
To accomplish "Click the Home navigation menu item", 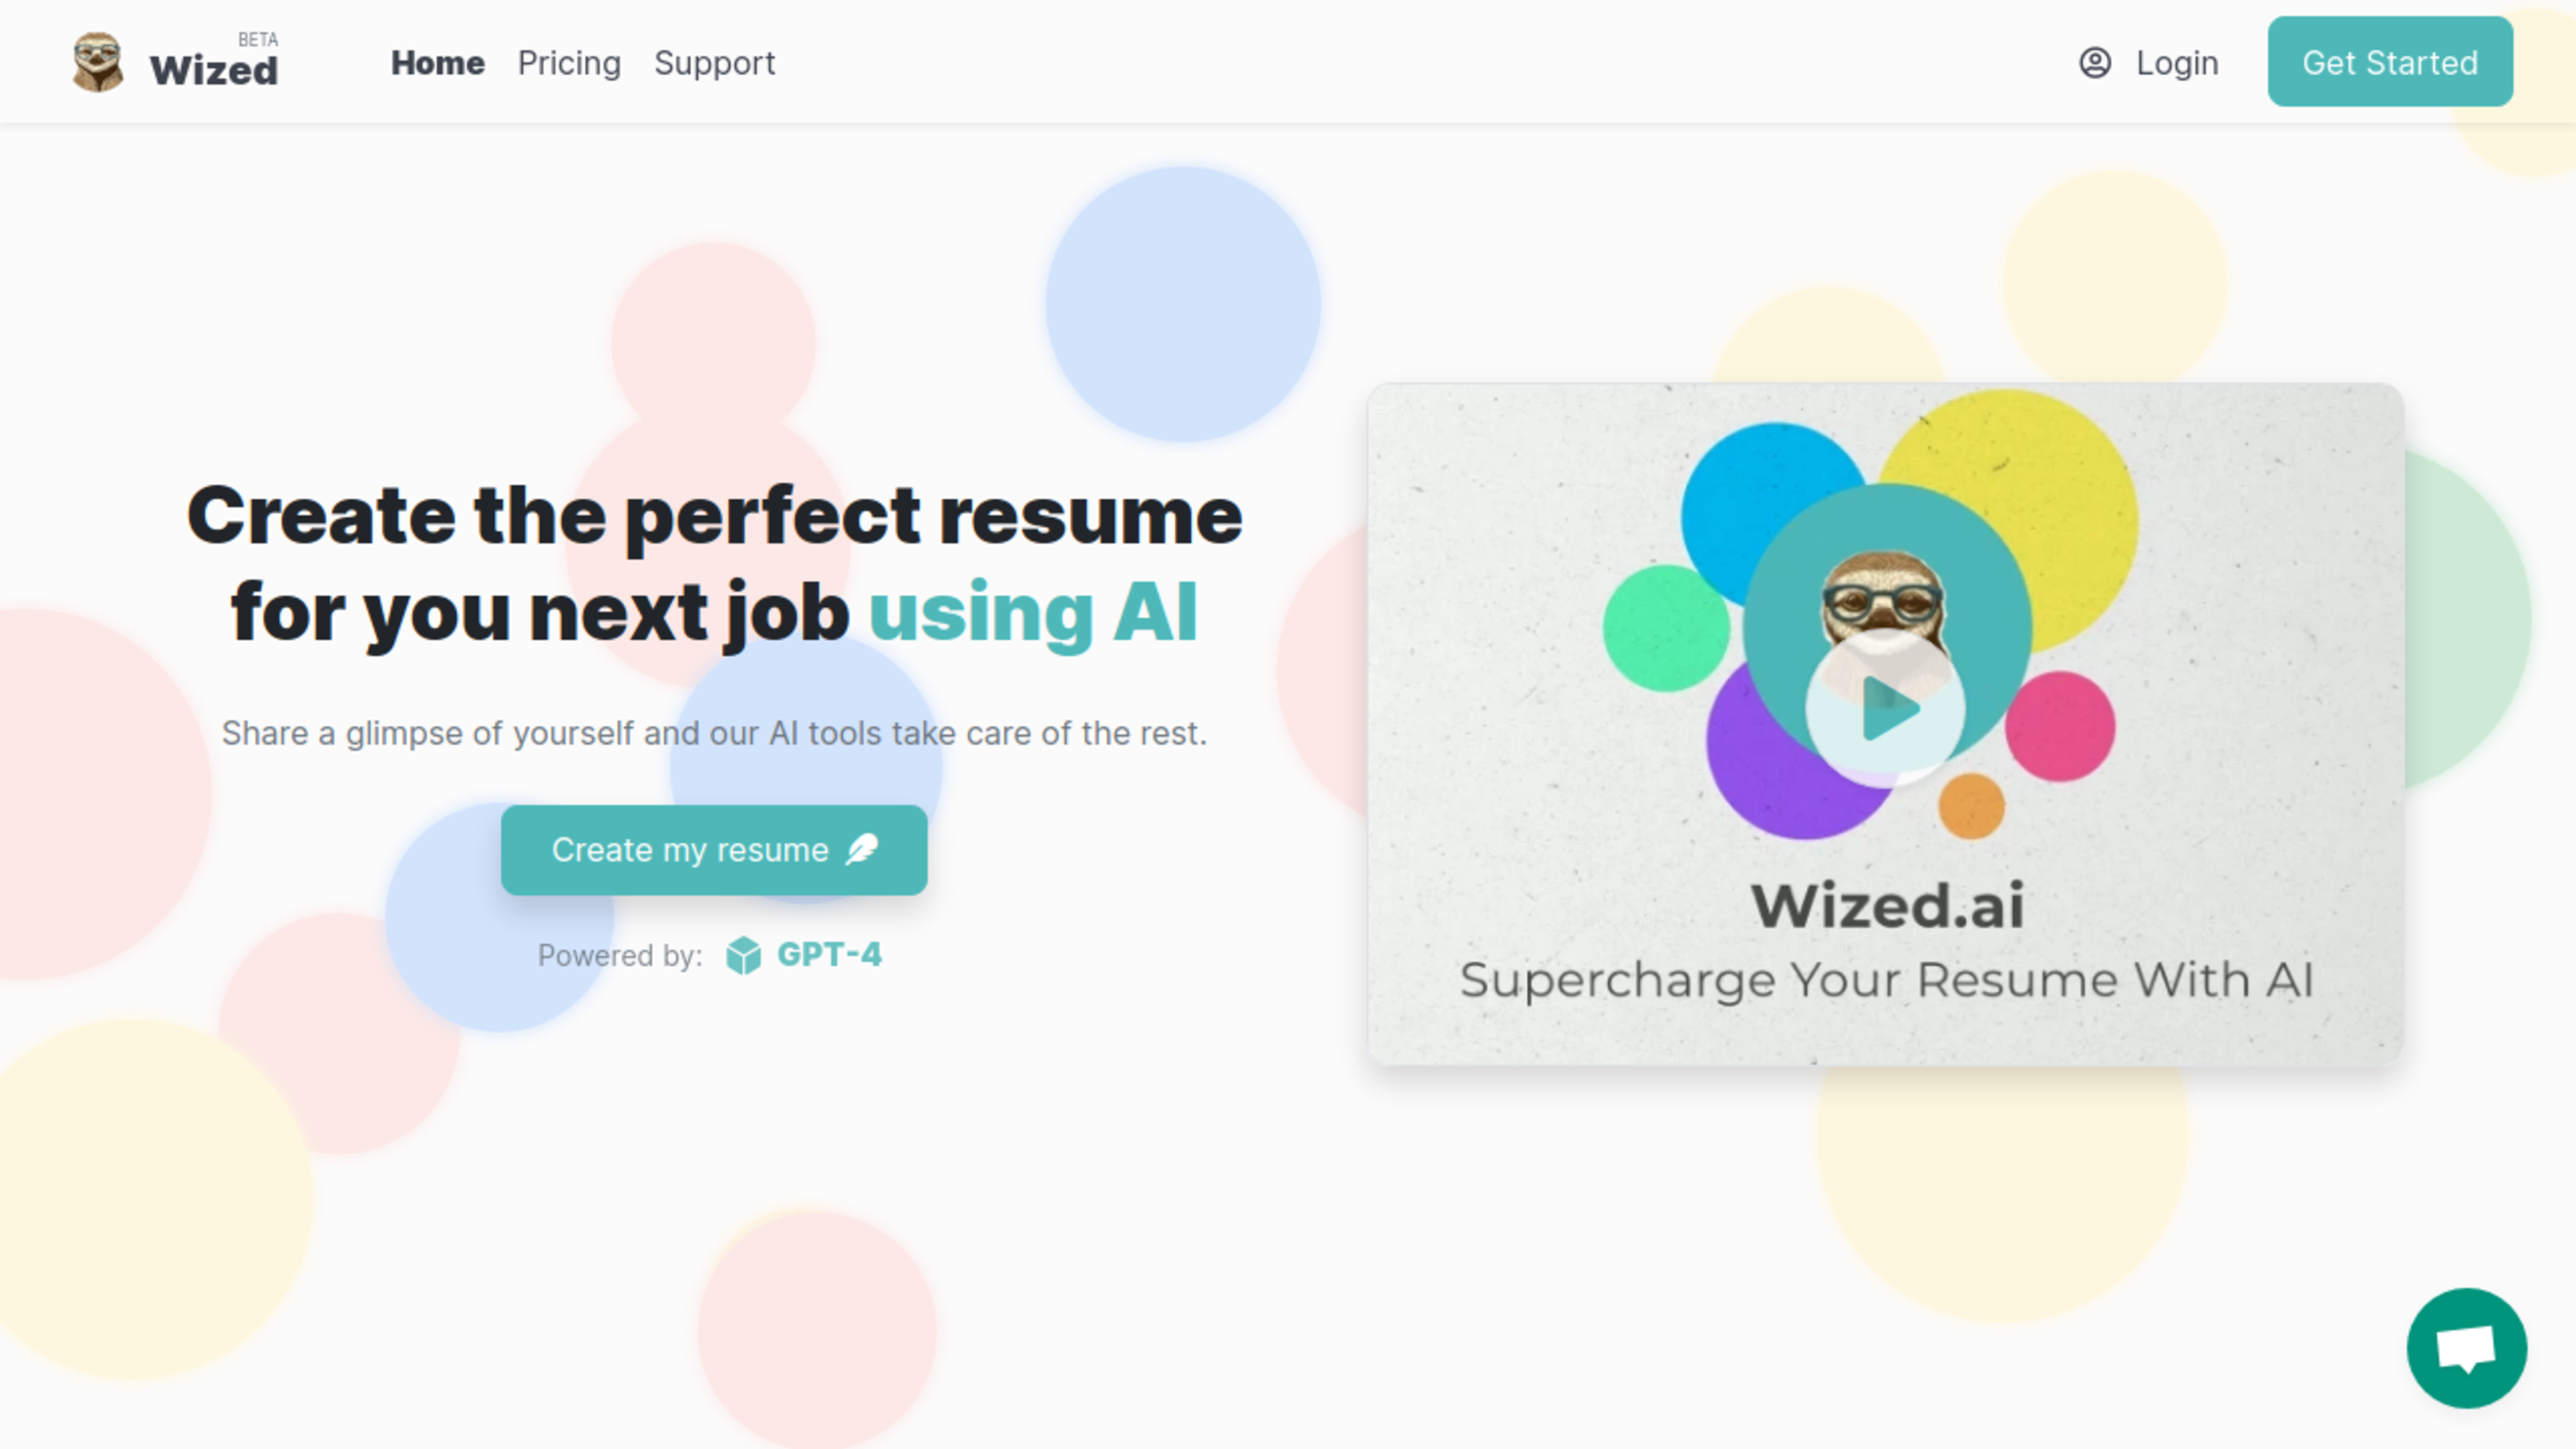I will coord(437,62).
